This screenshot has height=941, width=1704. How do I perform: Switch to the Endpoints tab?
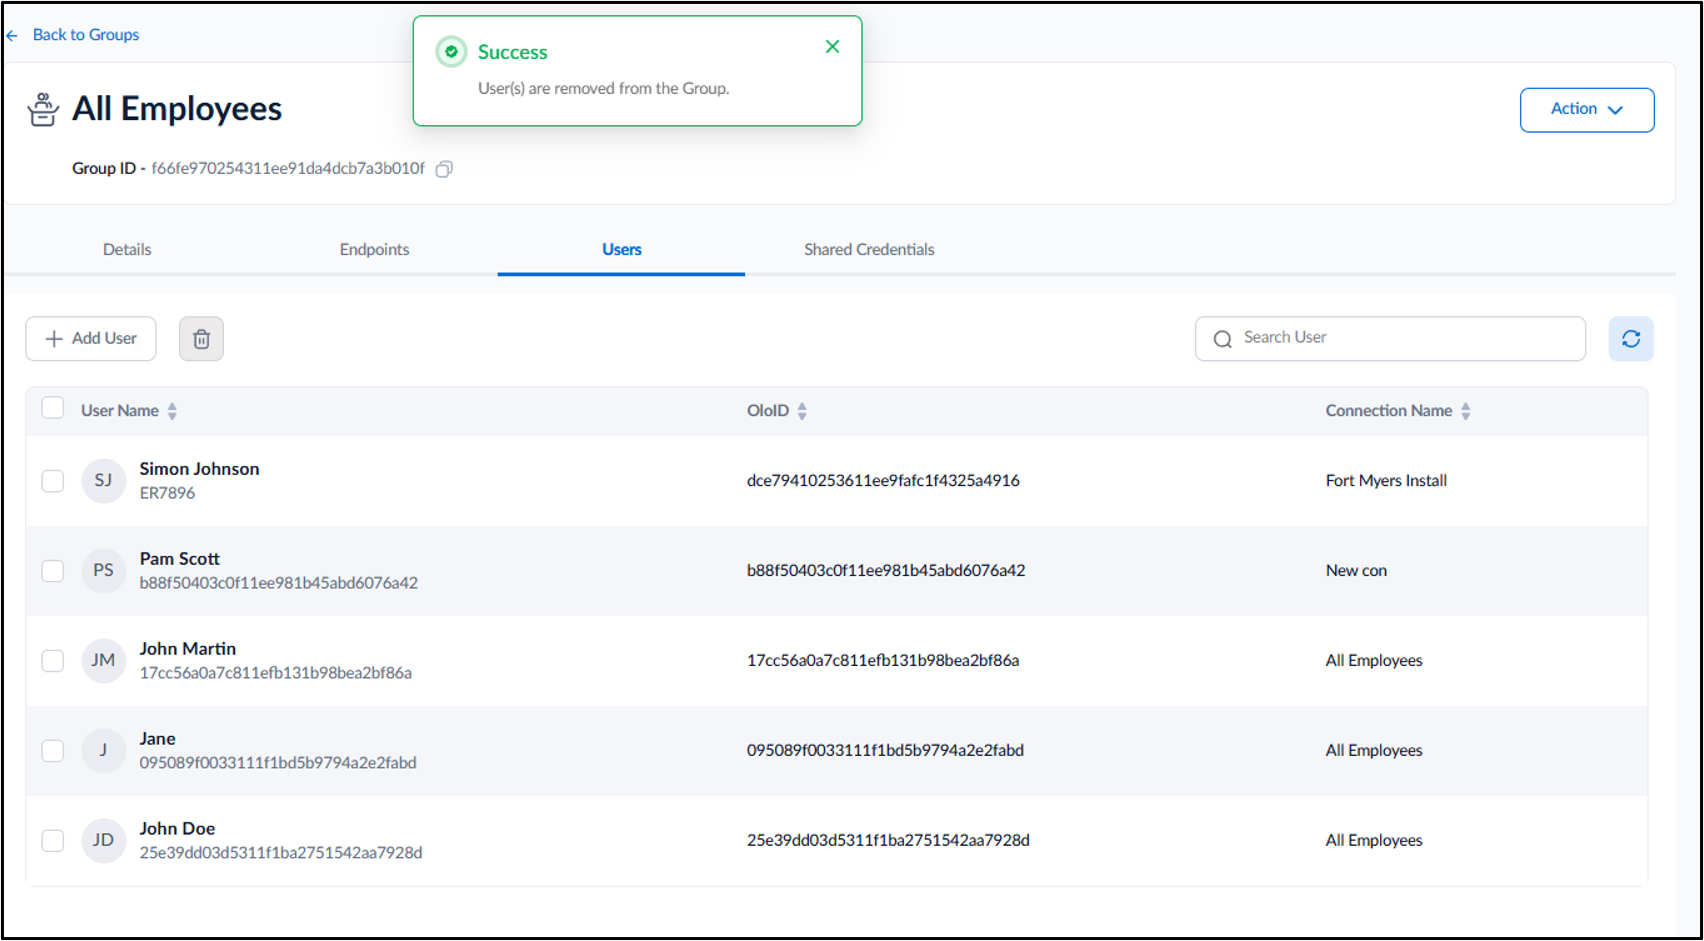(374, 250)
